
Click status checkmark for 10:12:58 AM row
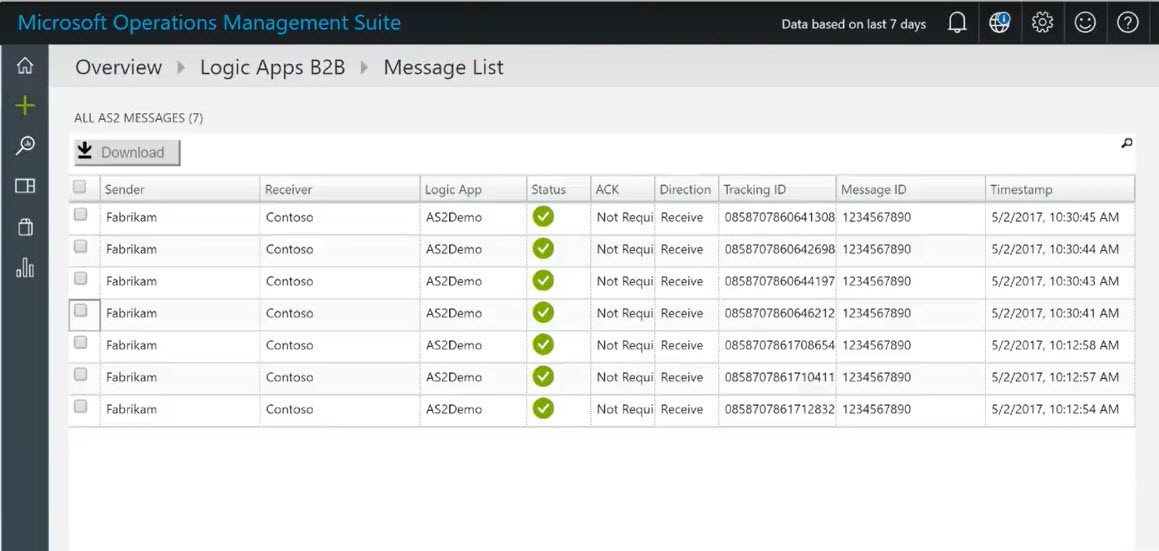pyautogui.click(x=543, y=345)
